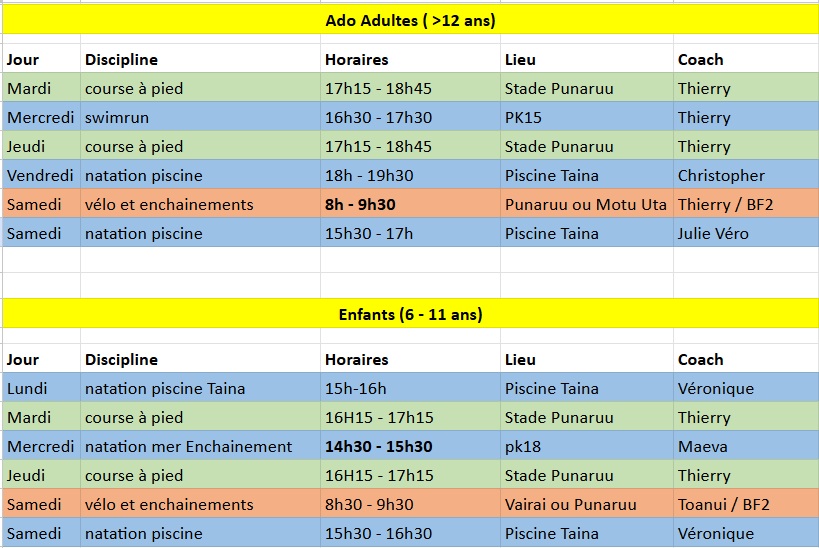Select the 'natation mer Enchainement' cell
Viewport: 819px width, 548px height.
coord(200,446)
